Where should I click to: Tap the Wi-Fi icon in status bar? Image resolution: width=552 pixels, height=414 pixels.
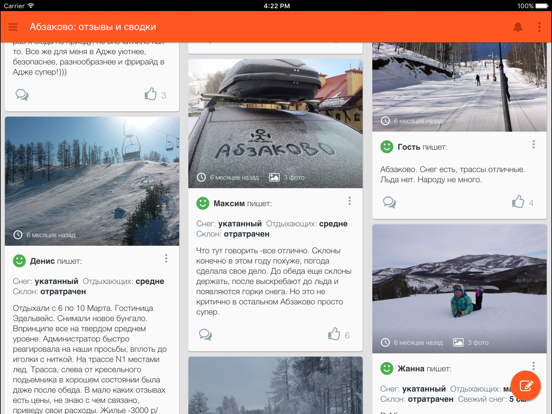click(31, 6)
